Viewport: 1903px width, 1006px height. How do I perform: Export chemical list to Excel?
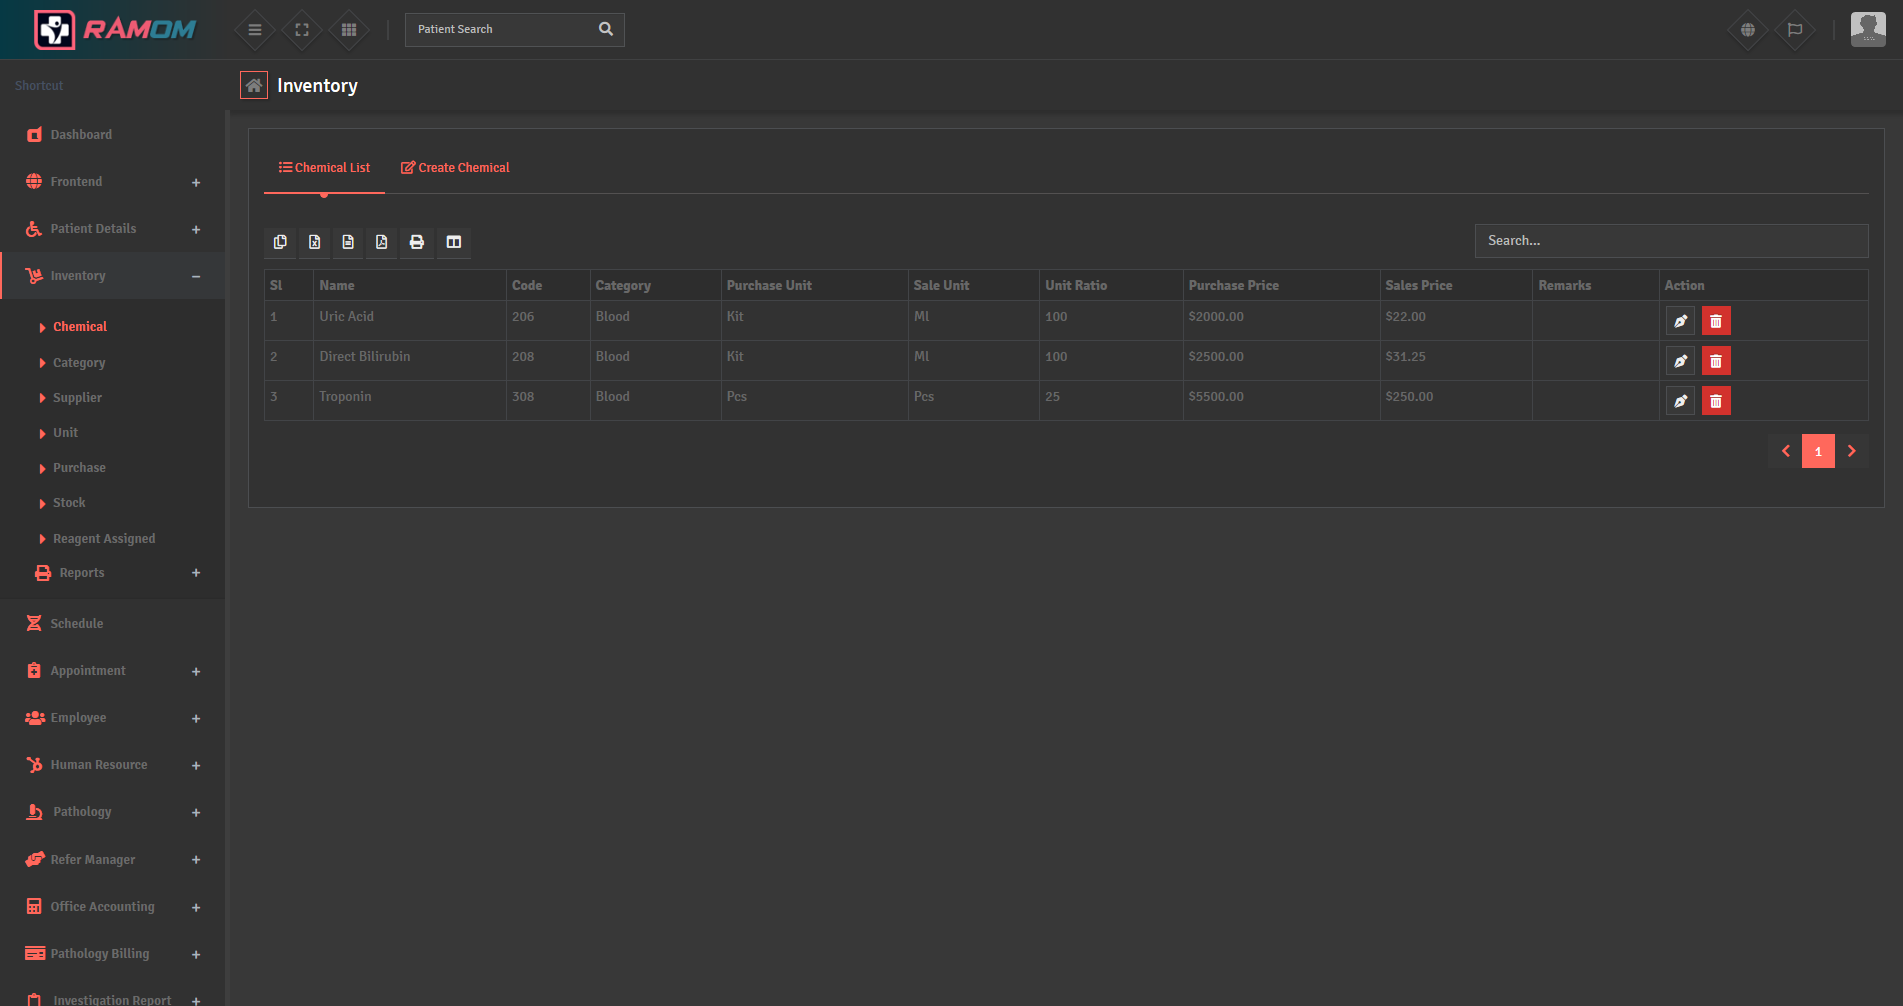[314, 242]
